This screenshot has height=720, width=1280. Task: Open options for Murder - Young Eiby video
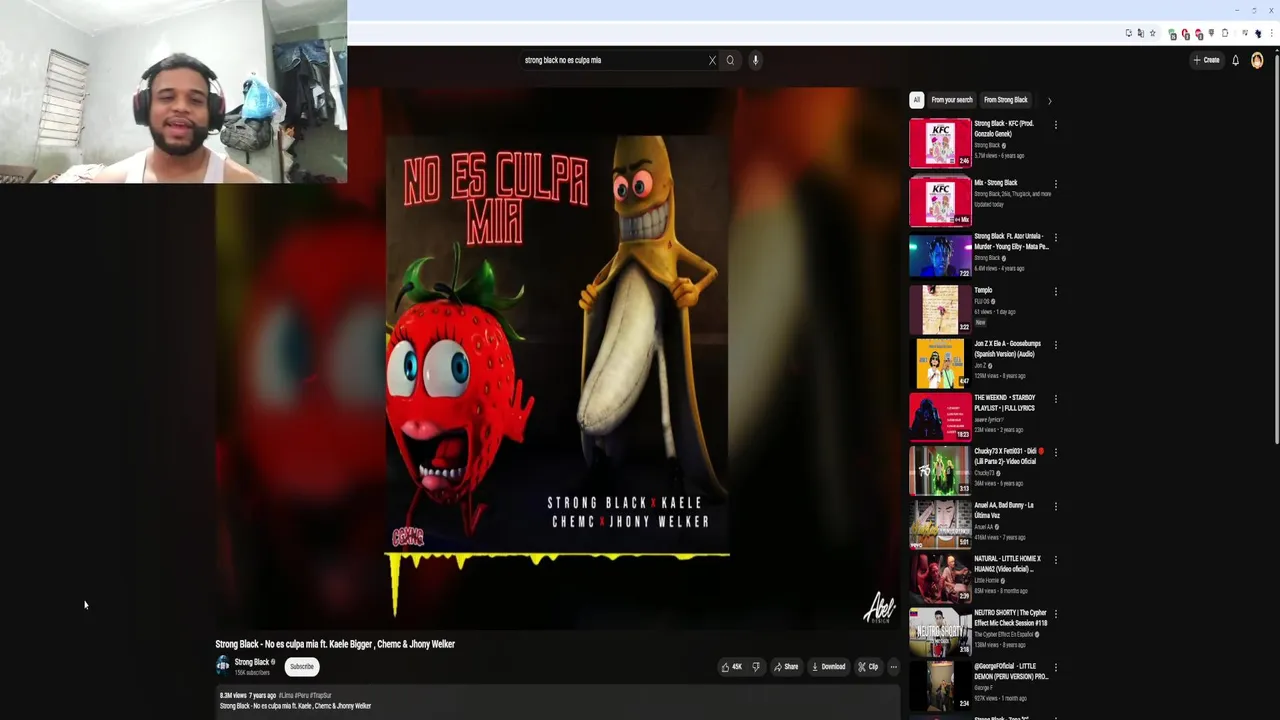coord(1055,238)
